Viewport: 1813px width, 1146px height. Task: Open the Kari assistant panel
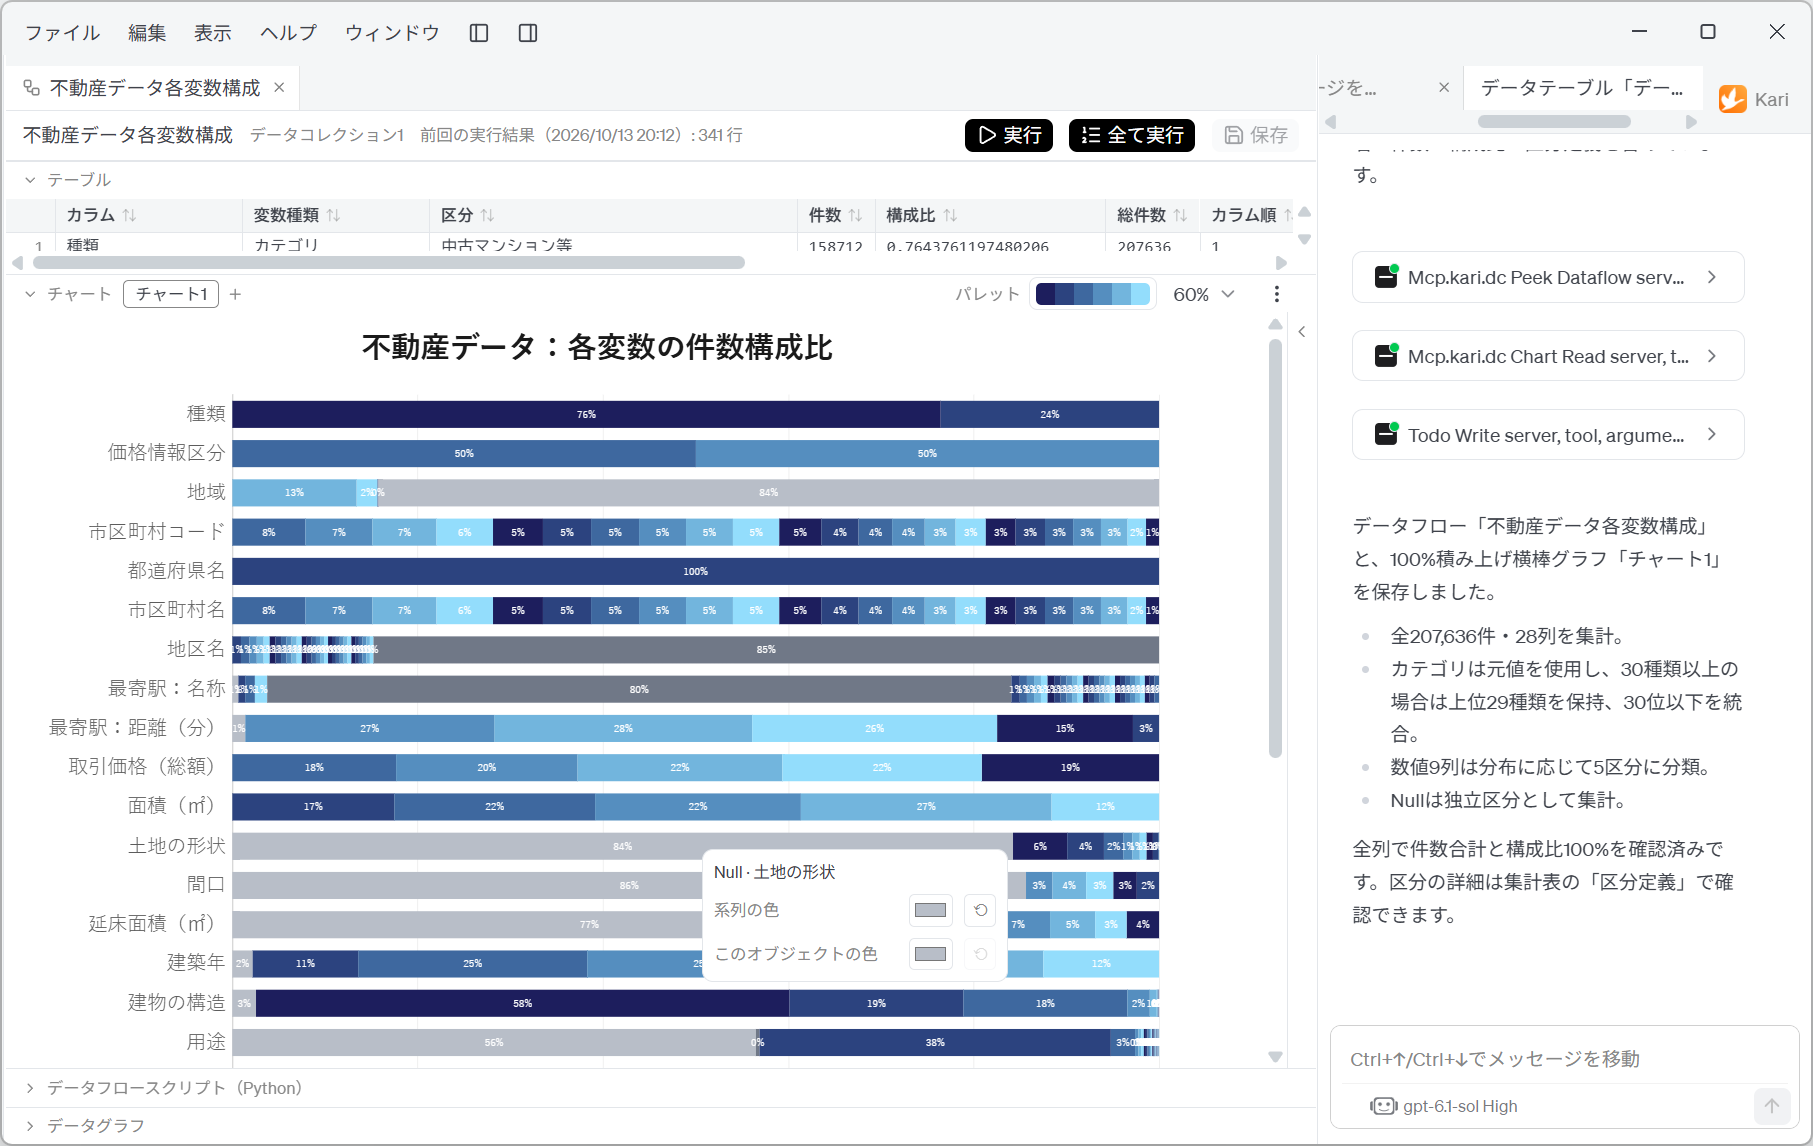click(x=1754, y=99)
